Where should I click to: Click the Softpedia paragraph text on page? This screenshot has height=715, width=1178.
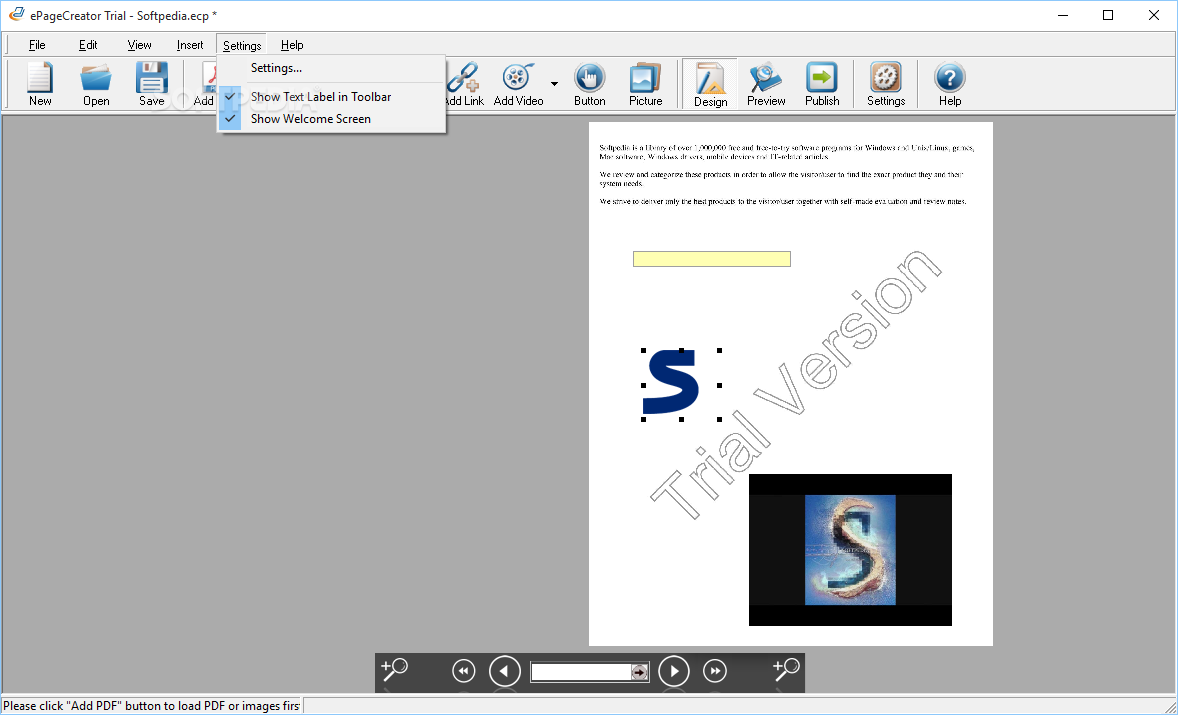(x=787, y=174)
